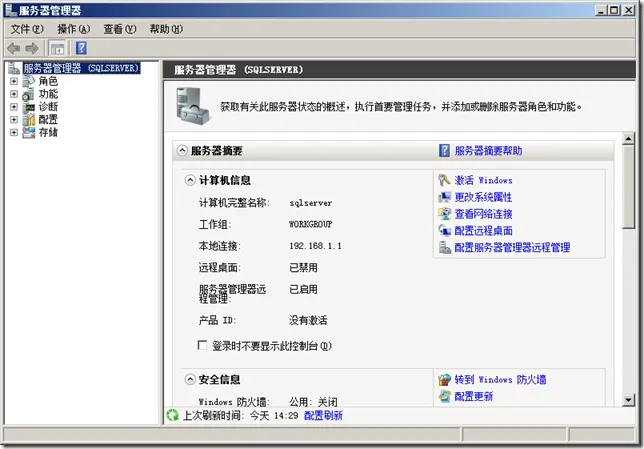Open the 服务器摘要帮助 link
644x449 pixels.
[x=488, y=151]
